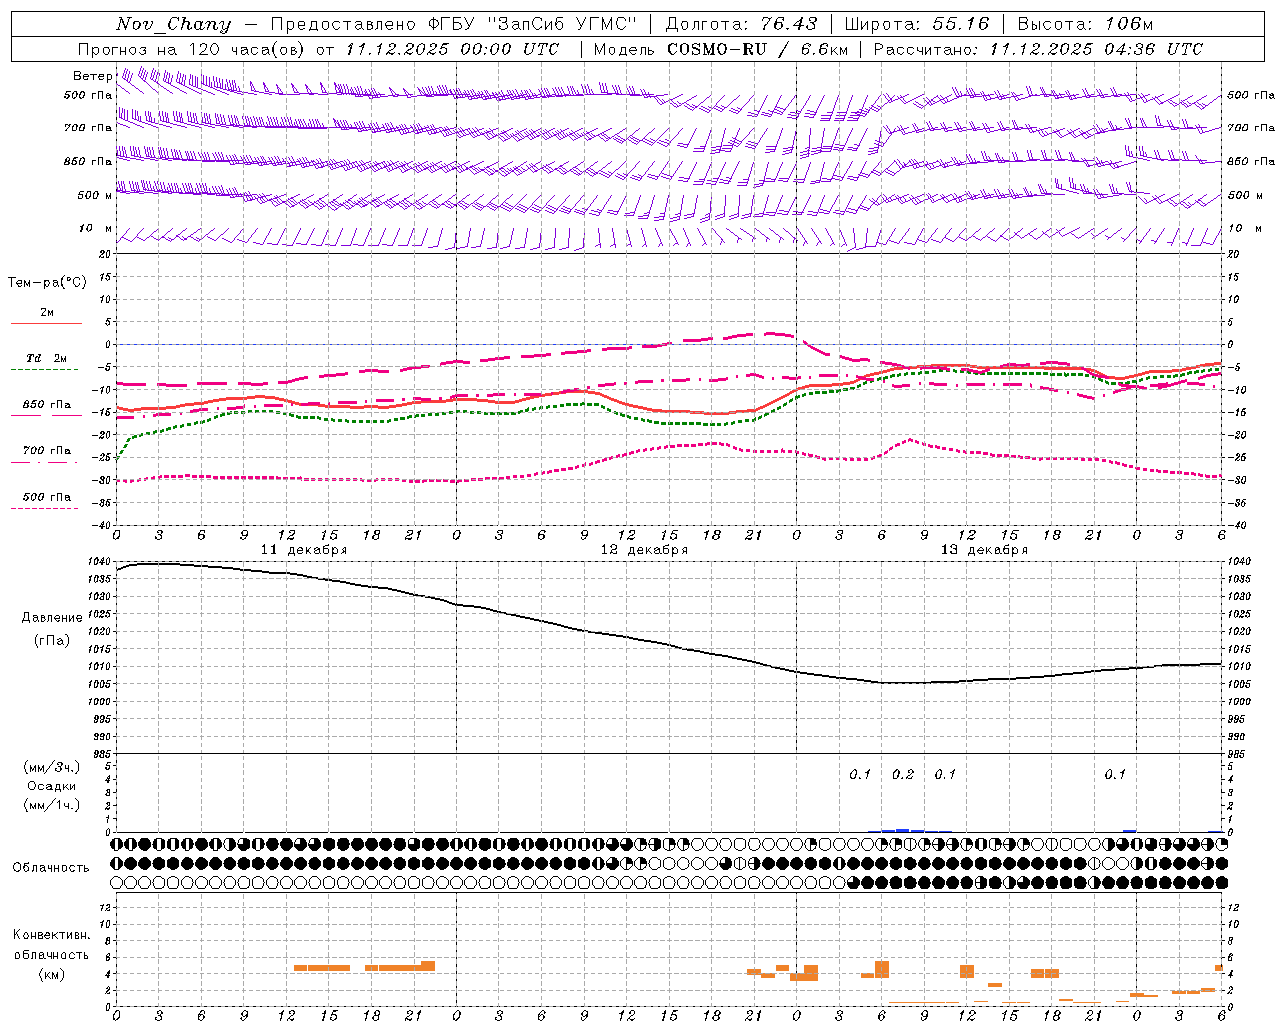Click the '13 декабря' date label

coord(984,550)
